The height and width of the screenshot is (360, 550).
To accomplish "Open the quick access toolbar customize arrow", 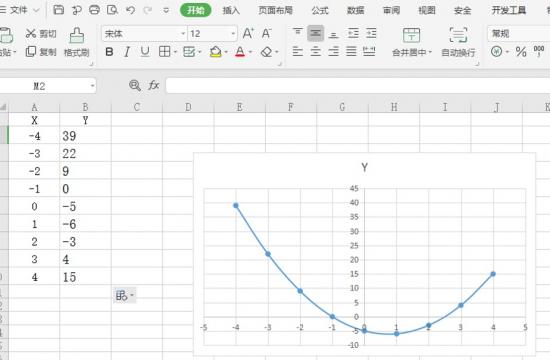I will click(x=166, y=11).
